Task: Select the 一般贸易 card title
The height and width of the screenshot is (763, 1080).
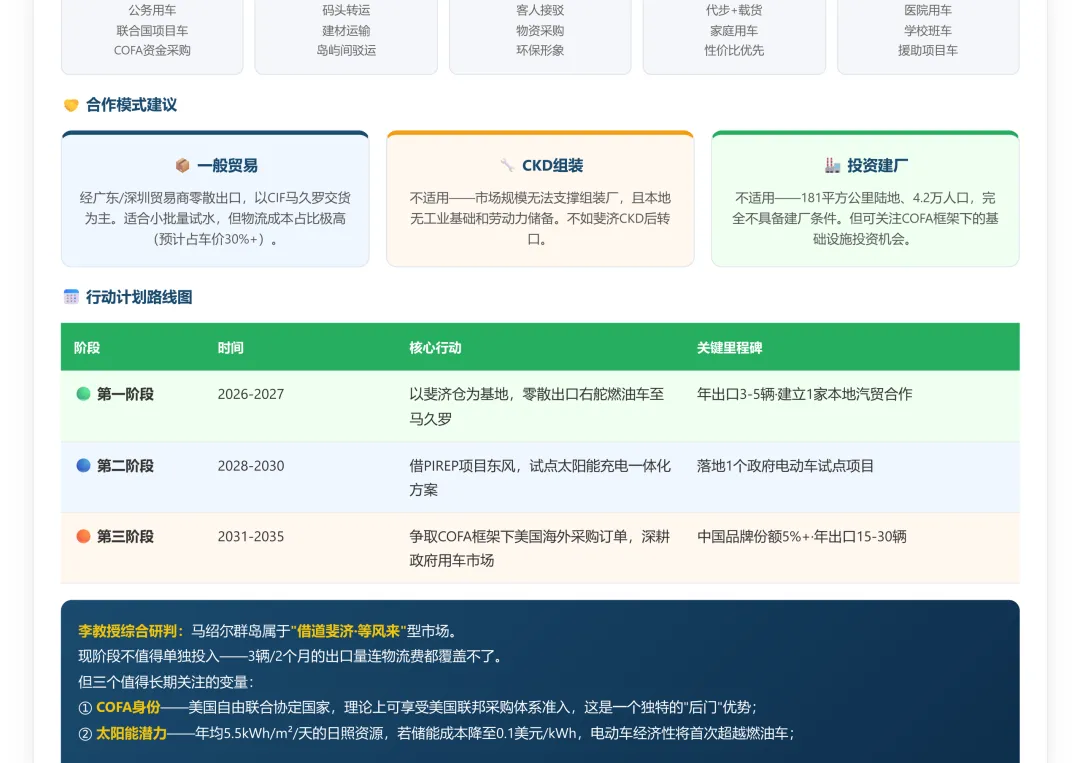Action: pos(227,165)
